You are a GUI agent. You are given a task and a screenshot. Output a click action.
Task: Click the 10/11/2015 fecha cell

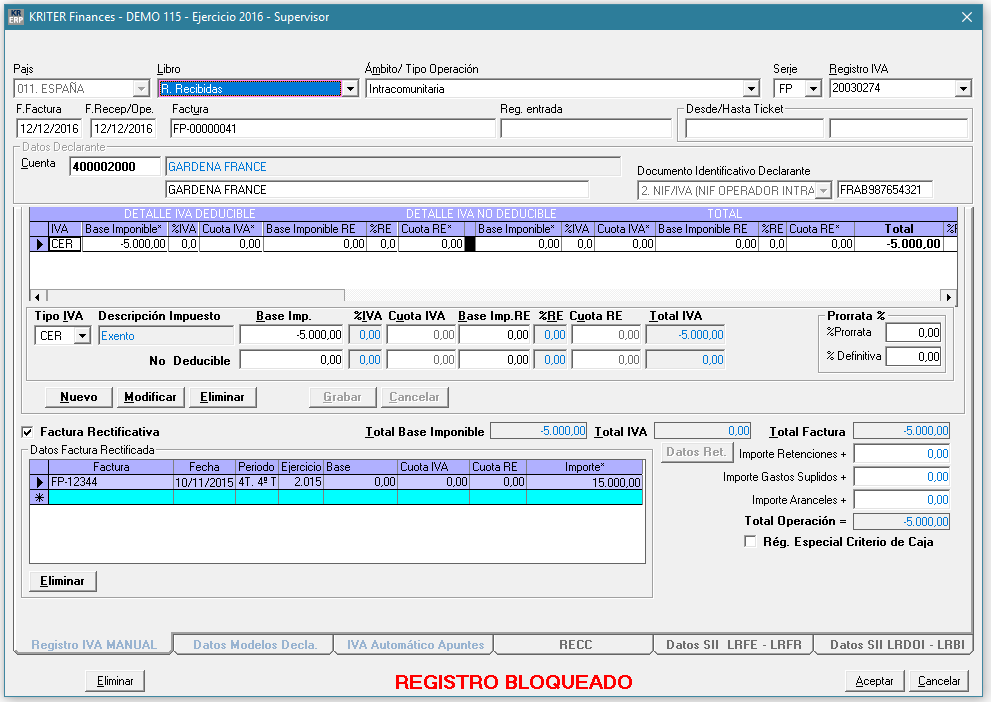(204, 482)
